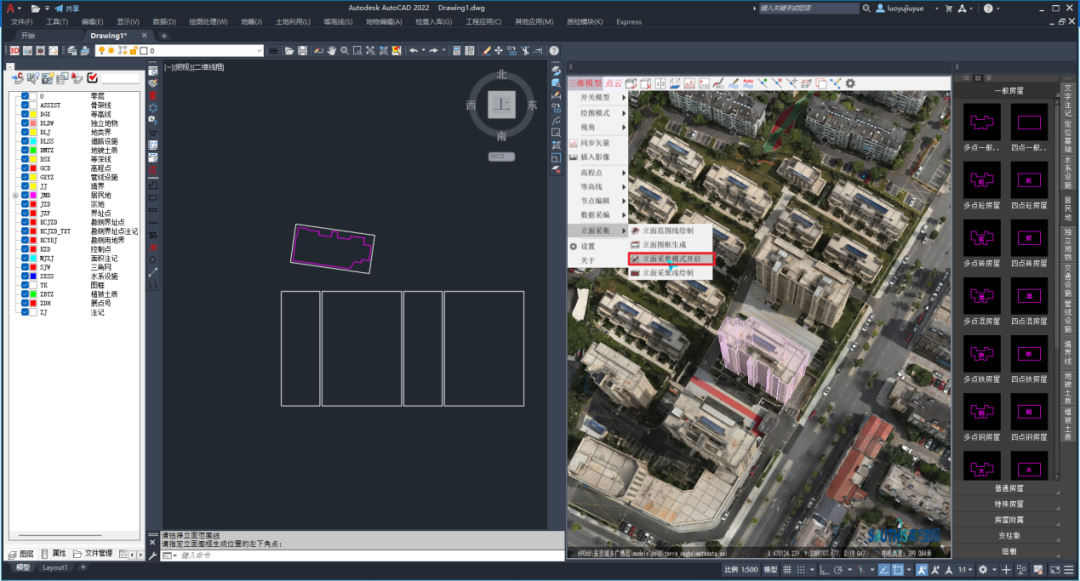Uncheck the DGX layer checkbox

click(x=25, y=114)
